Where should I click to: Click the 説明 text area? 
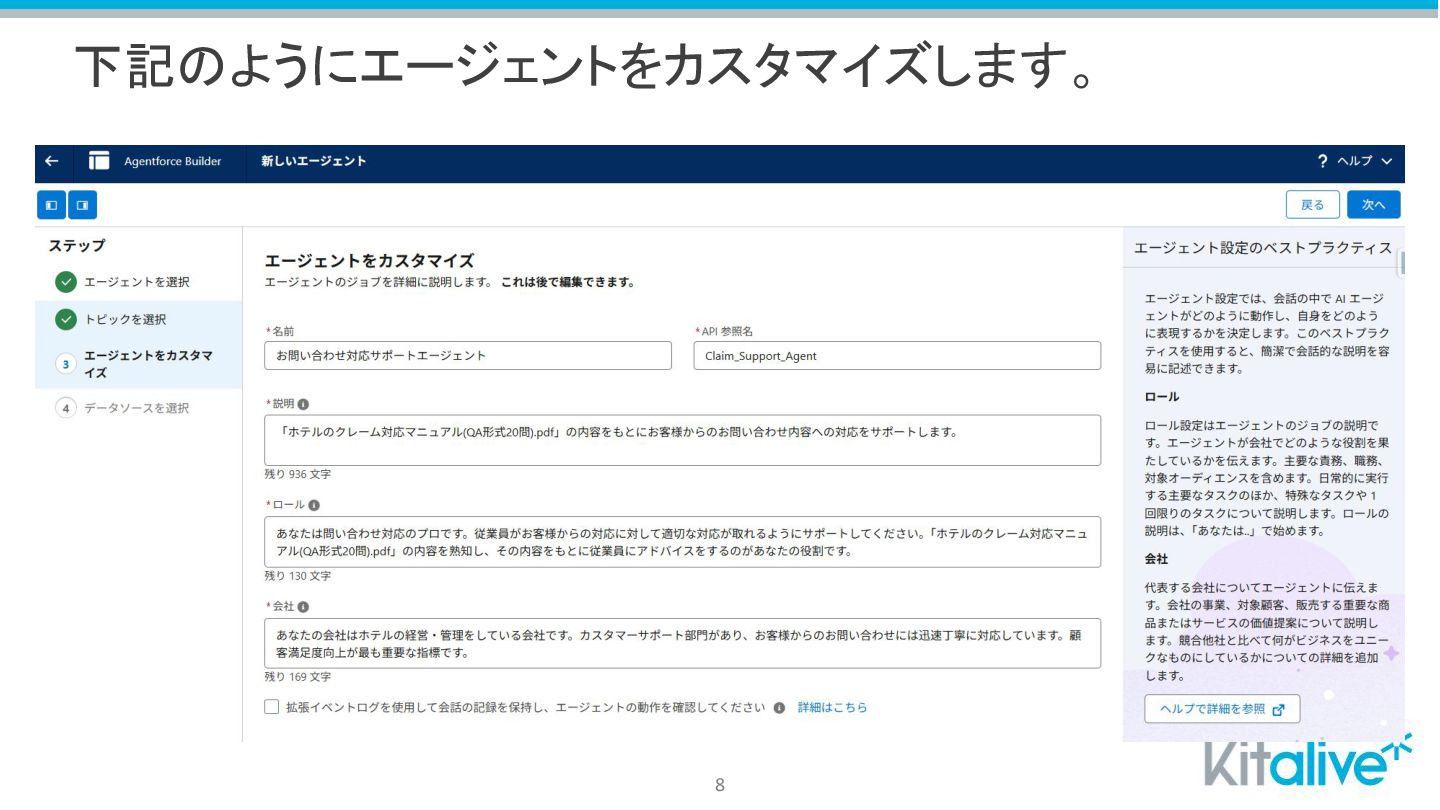683,440
